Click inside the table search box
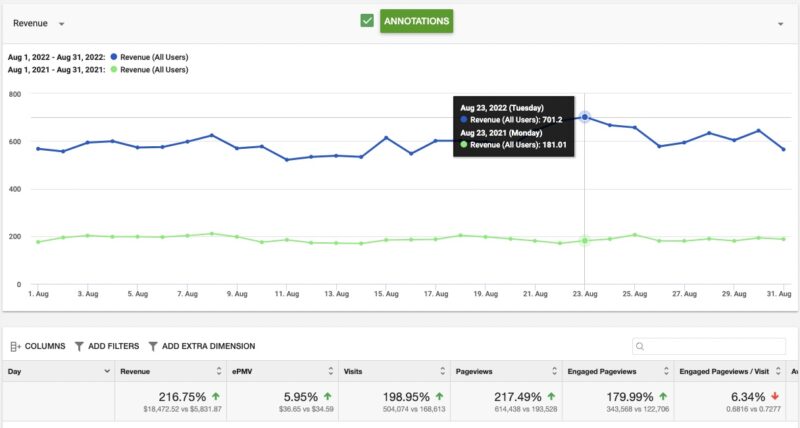The image size is (800, 428). pos(715,347)
